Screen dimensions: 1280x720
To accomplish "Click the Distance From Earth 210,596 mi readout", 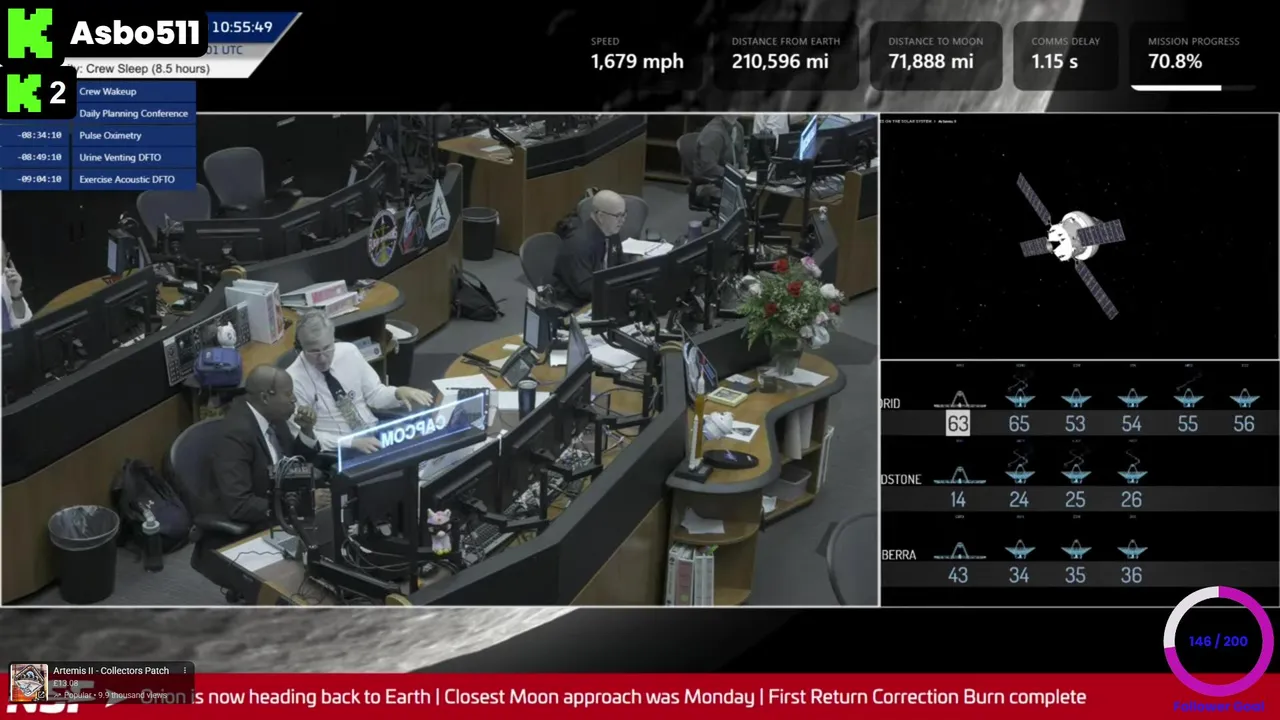I will (x=786, y=54).
